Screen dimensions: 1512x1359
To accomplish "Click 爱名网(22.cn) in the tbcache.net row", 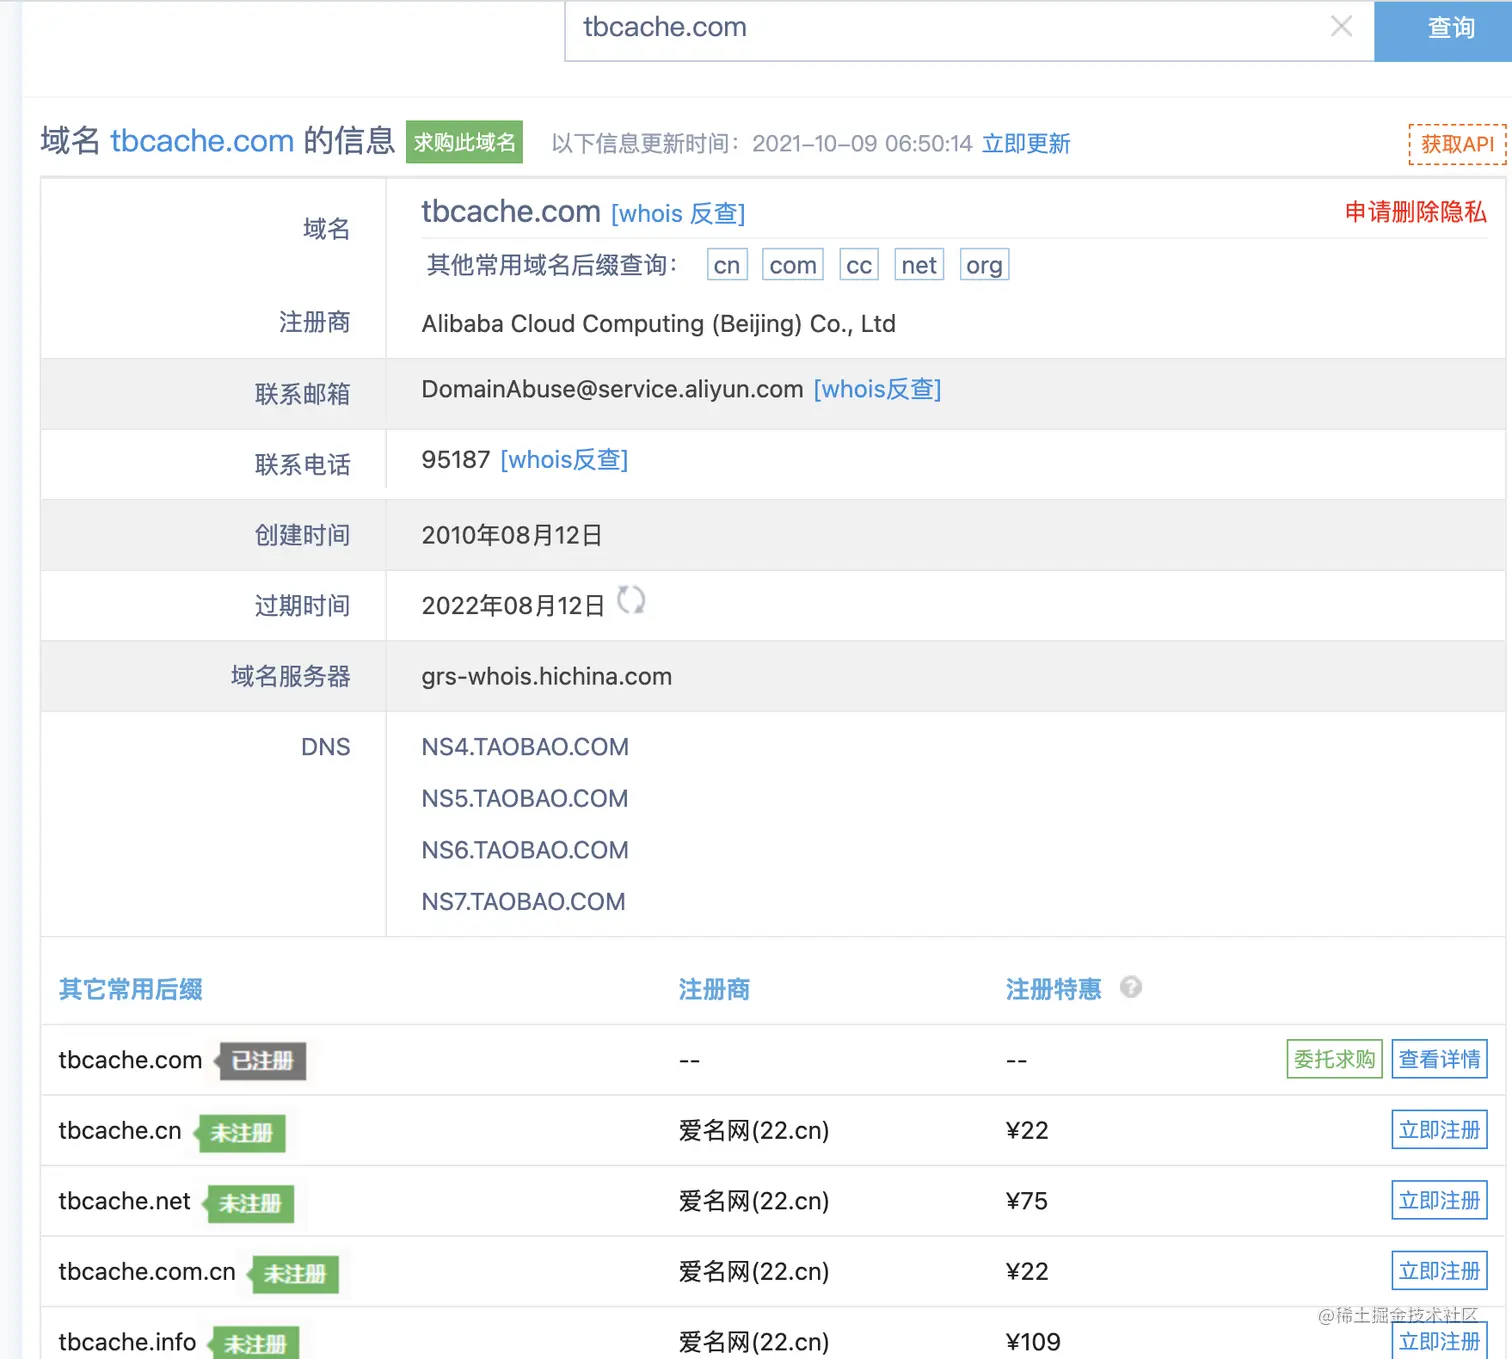I will coord(754,1201).
